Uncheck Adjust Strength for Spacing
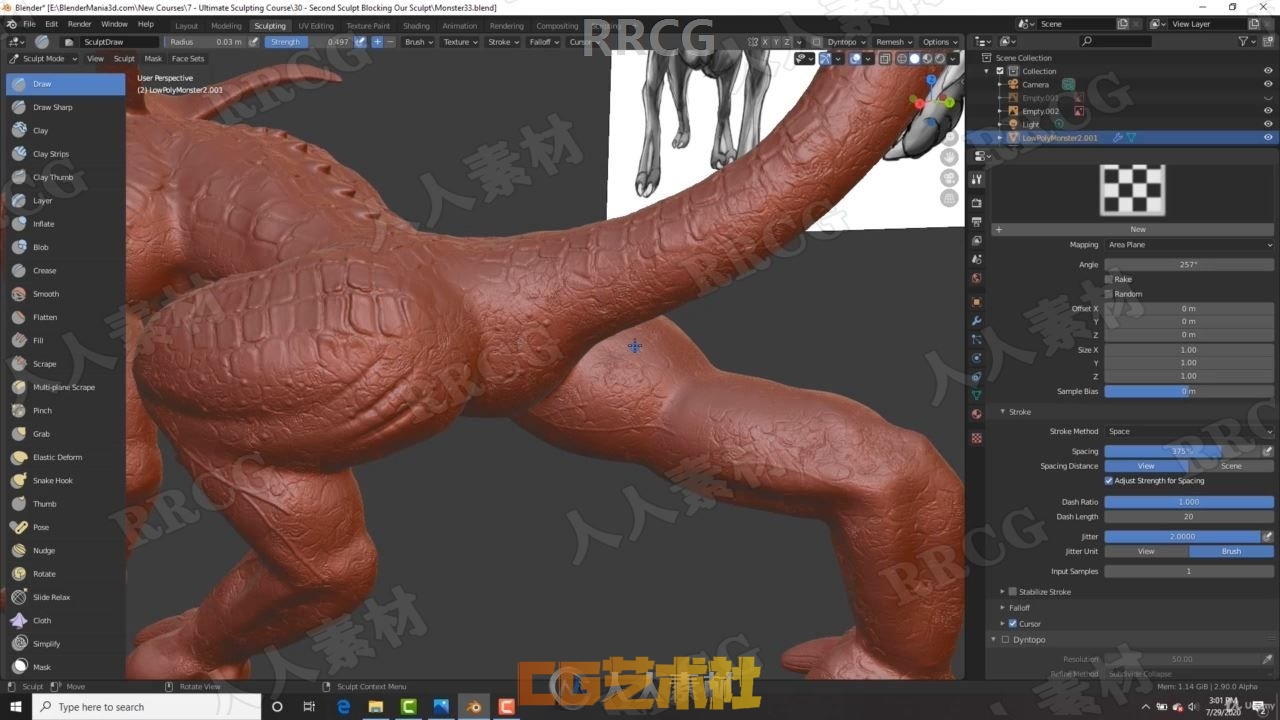 (x=1108, y=480)
